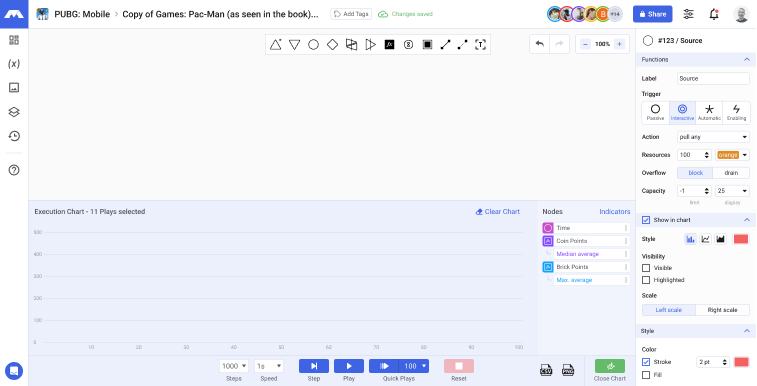Set trigger to Passive
Image resolution: width=757 pixels, height=386 pixels.
655,112
